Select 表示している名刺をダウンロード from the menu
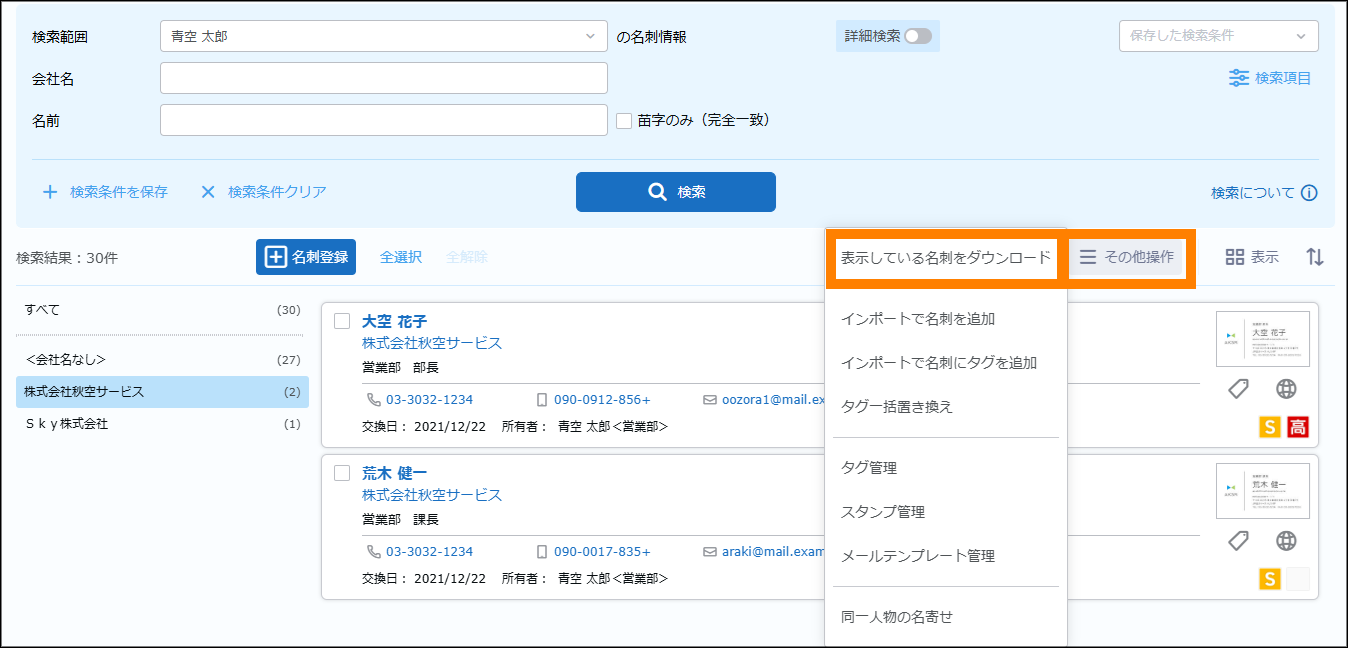This screenshot has height=648, width=1348. [x=945, y=258]
